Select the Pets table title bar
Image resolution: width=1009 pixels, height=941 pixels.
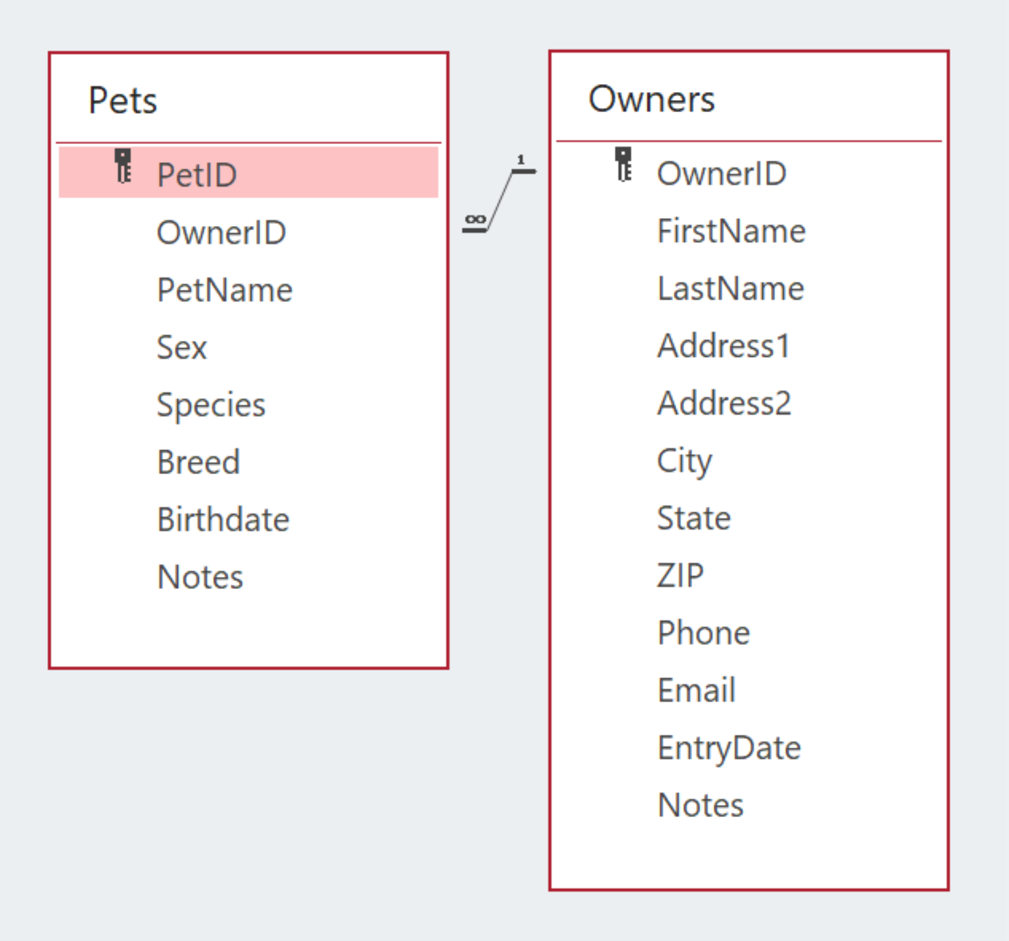point(248,100)
